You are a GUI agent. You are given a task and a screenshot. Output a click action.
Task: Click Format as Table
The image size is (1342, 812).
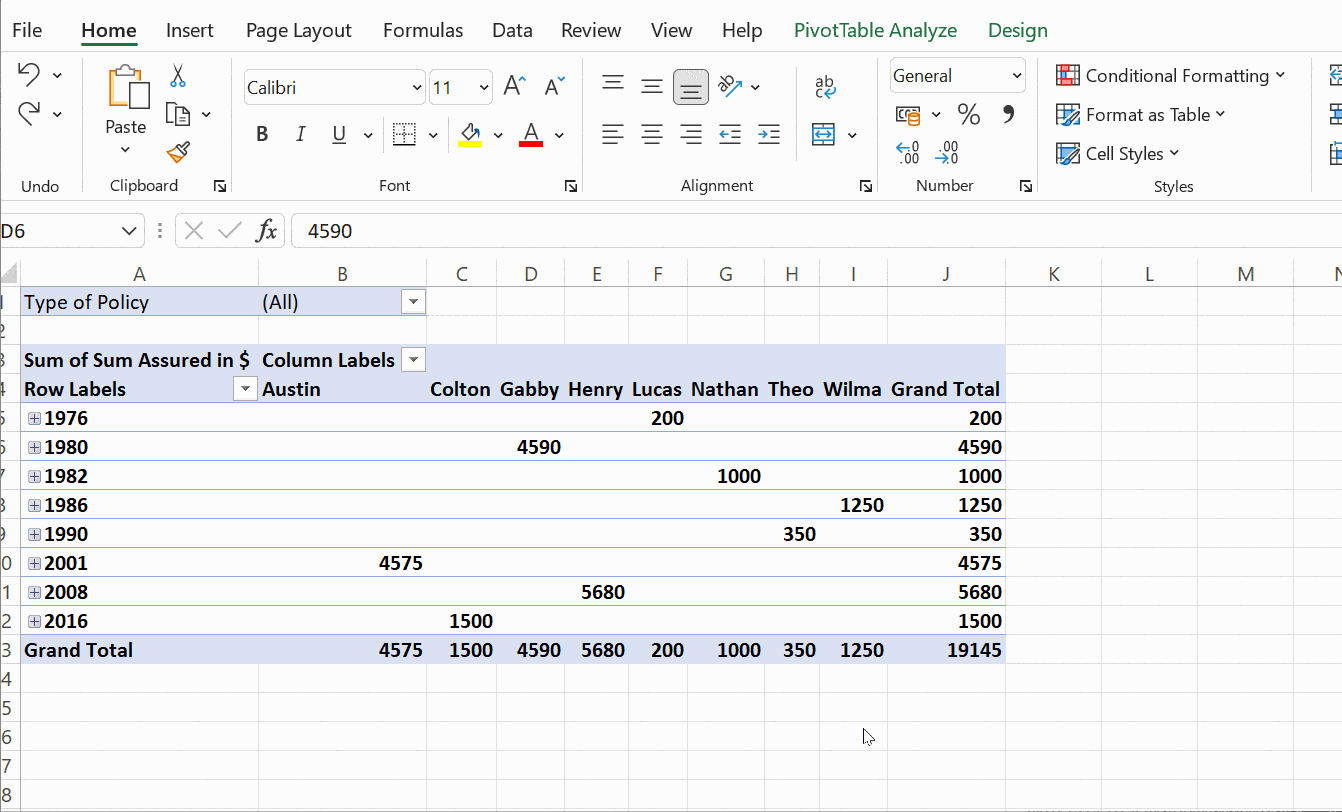1140,114
